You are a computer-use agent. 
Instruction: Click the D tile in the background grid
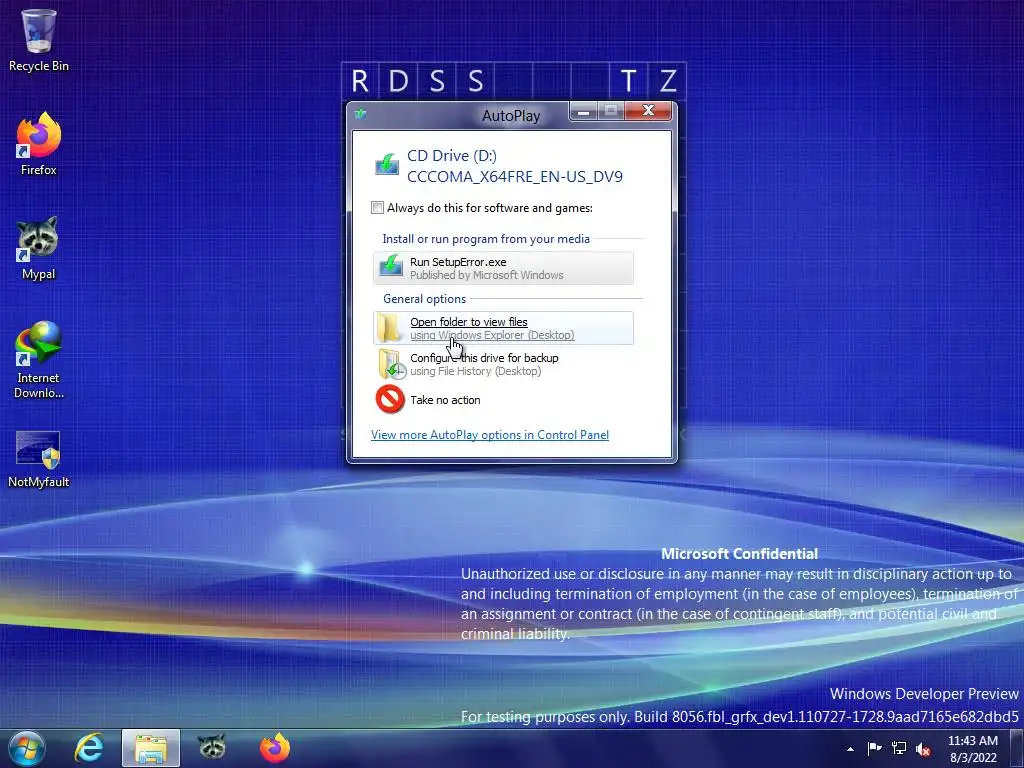(x=399, y=81)
